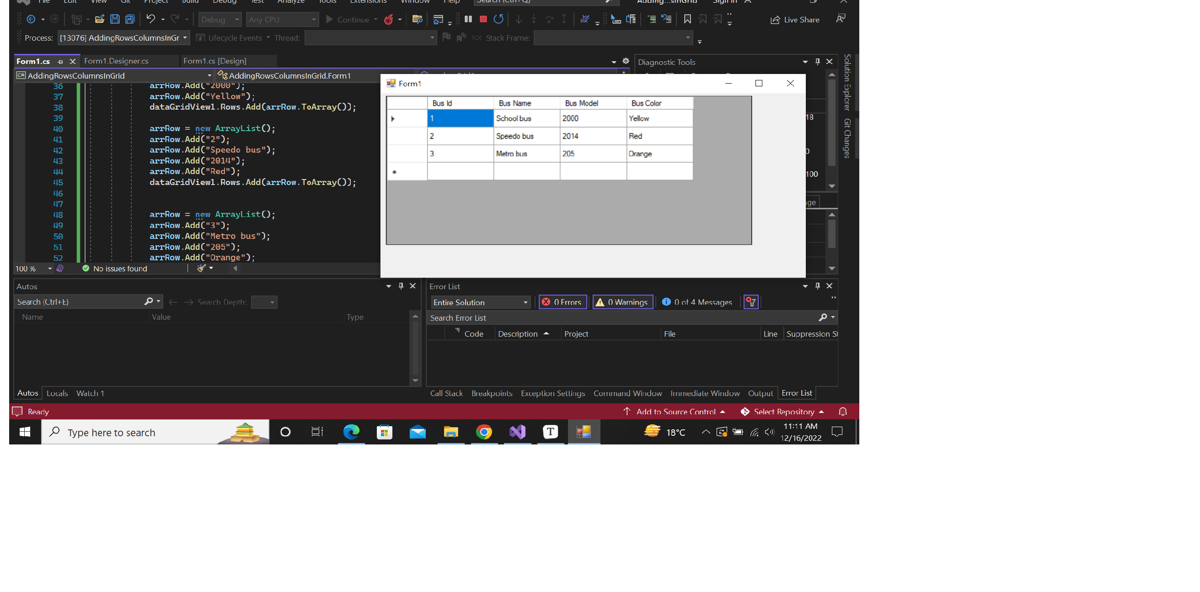
Task: Click the Hot Reload flame icon
Action: (389, 19)
